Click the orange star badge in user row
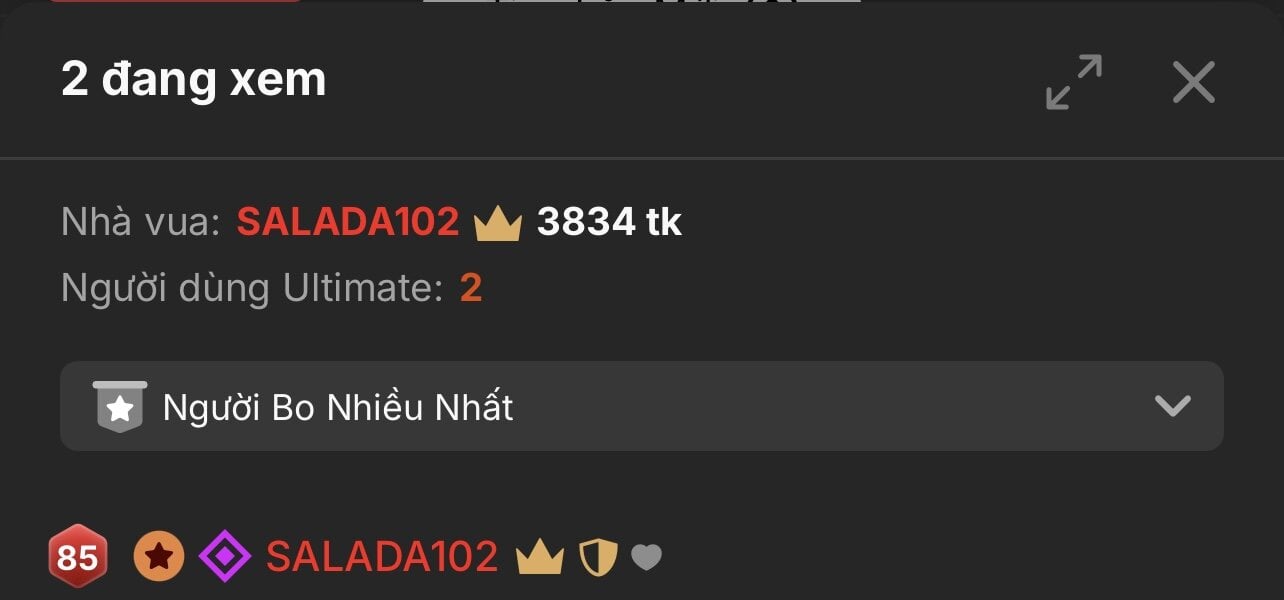1284x600 pixels. (159, 557)
